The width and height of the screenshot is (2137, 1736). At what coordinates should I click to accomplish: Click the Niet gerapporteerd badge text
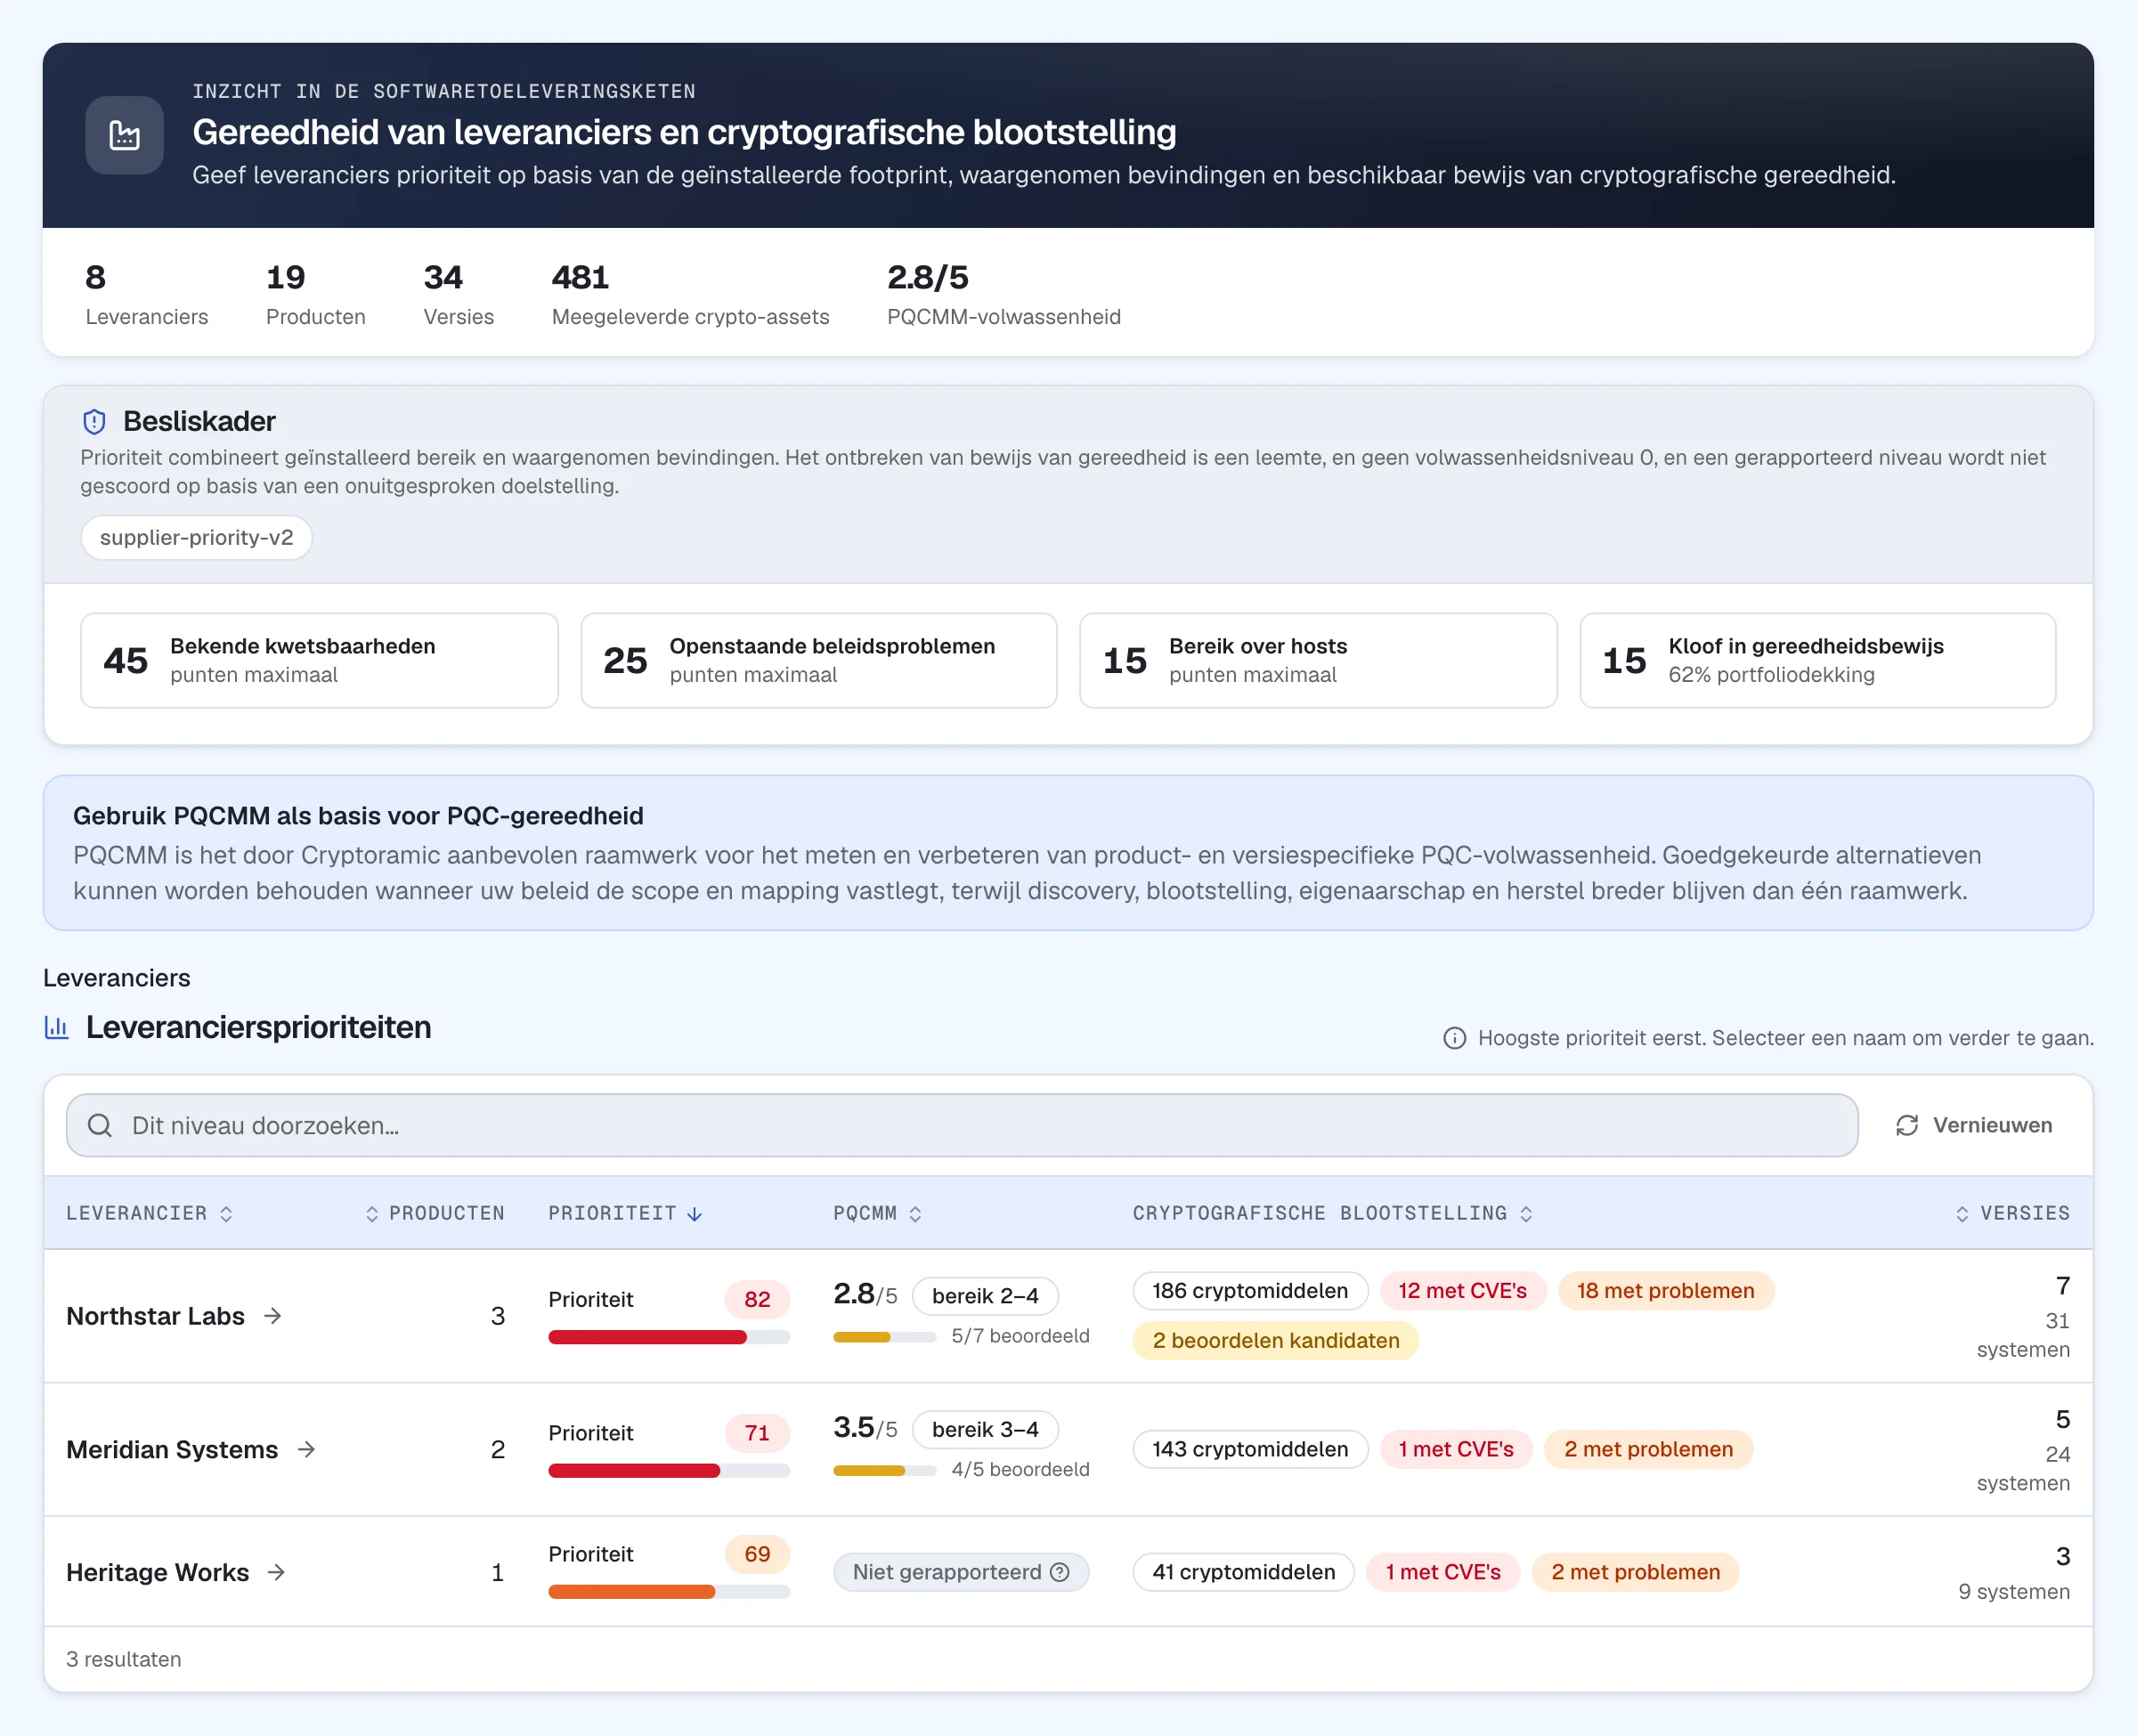[946, 1572]
